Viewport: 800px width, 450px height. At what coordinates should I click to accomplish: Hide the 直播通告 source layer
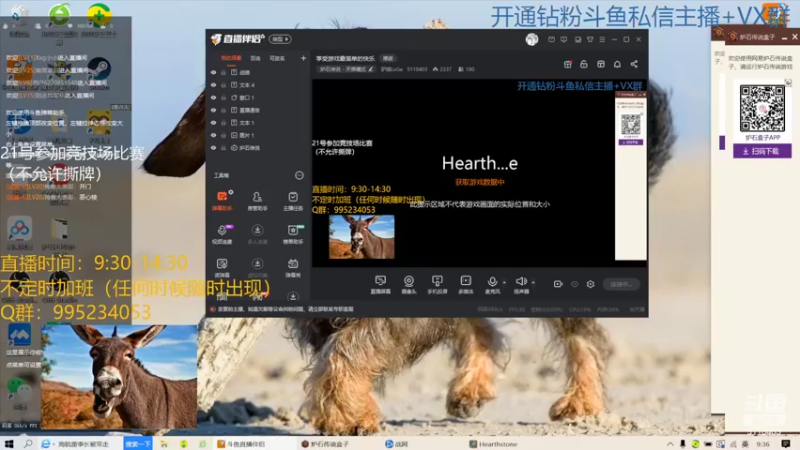(x=213, y=110)
